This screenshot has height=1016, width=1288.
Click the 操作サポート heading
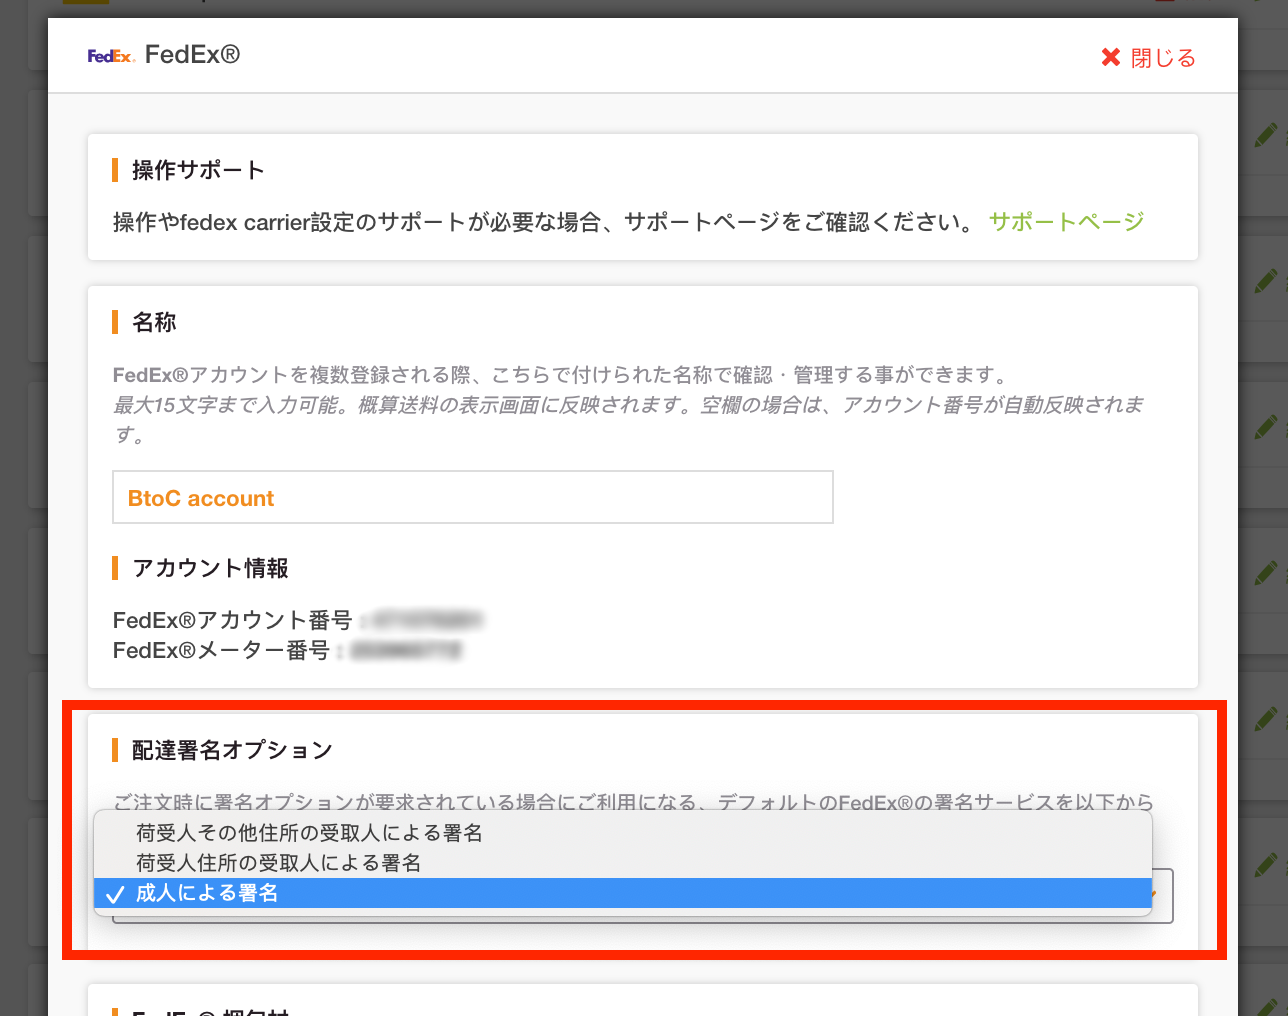coord(198,170)
